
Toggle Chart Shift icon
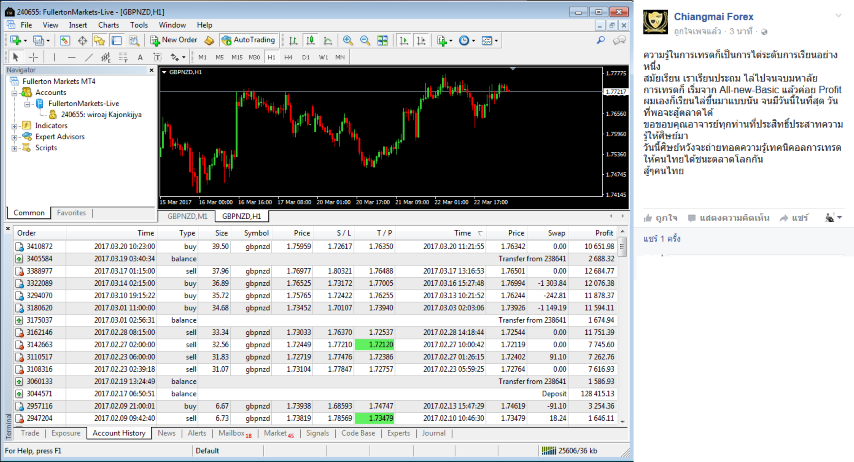421,40
